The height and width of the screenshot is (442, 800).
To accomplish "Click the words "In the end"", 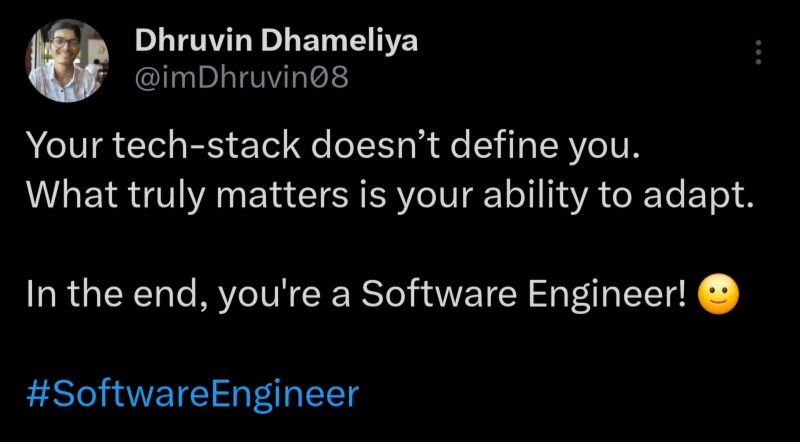I will pos(112,294).
